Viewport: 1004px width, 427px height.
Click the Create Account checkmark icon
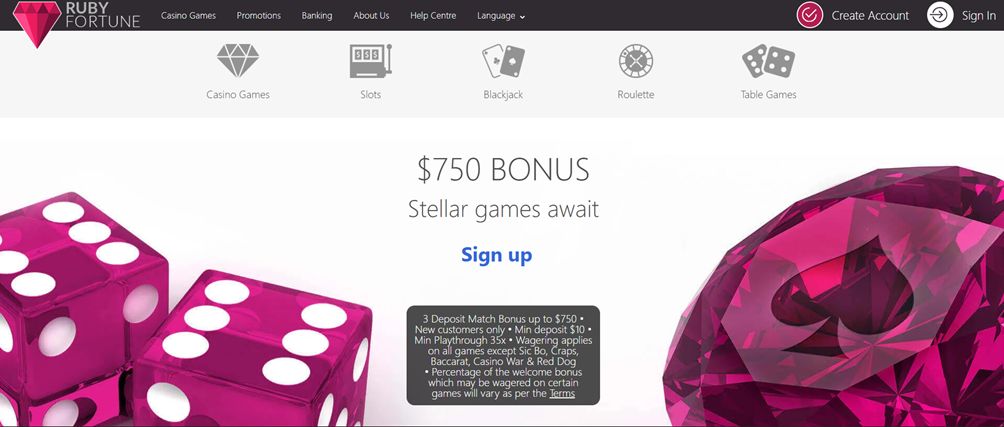click(809, 15)
